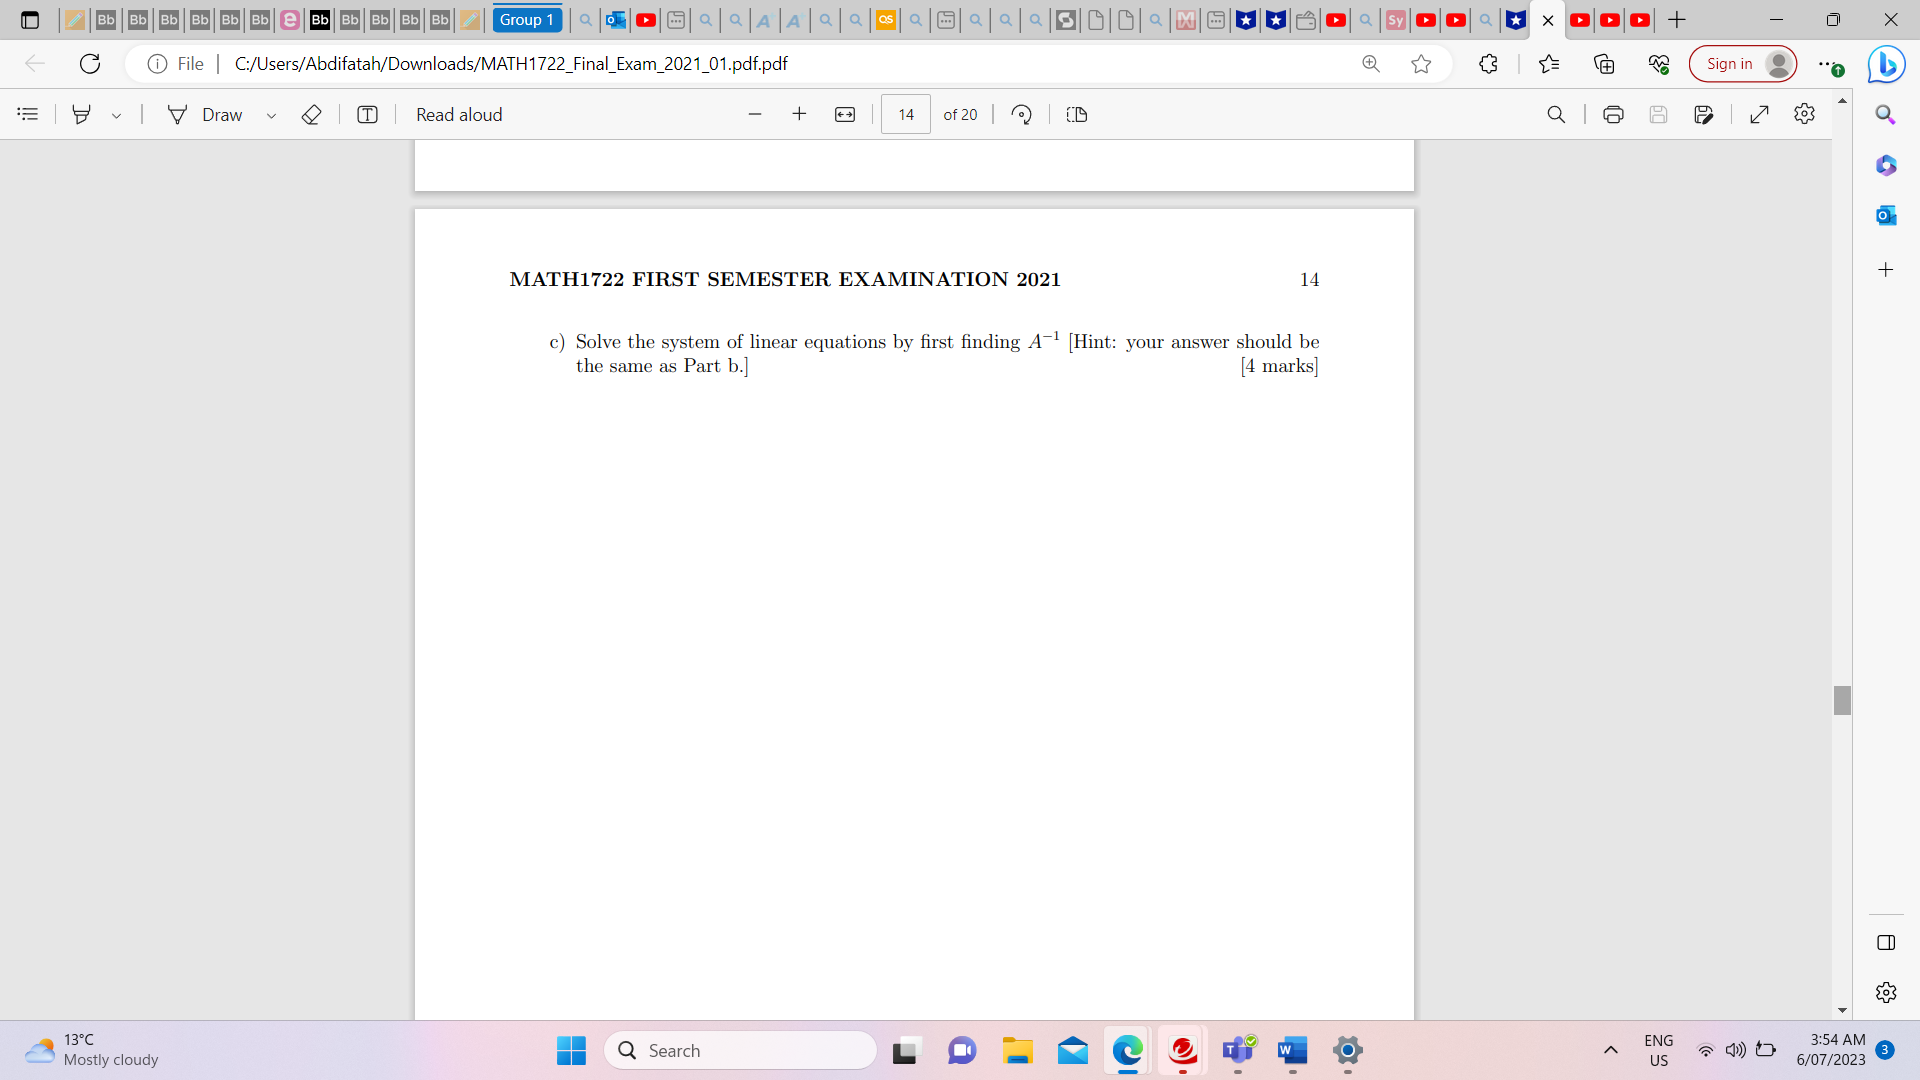1920x1080 pixels.
Task: Open the highlight color dropdown
Action: (x=116, y=114)
